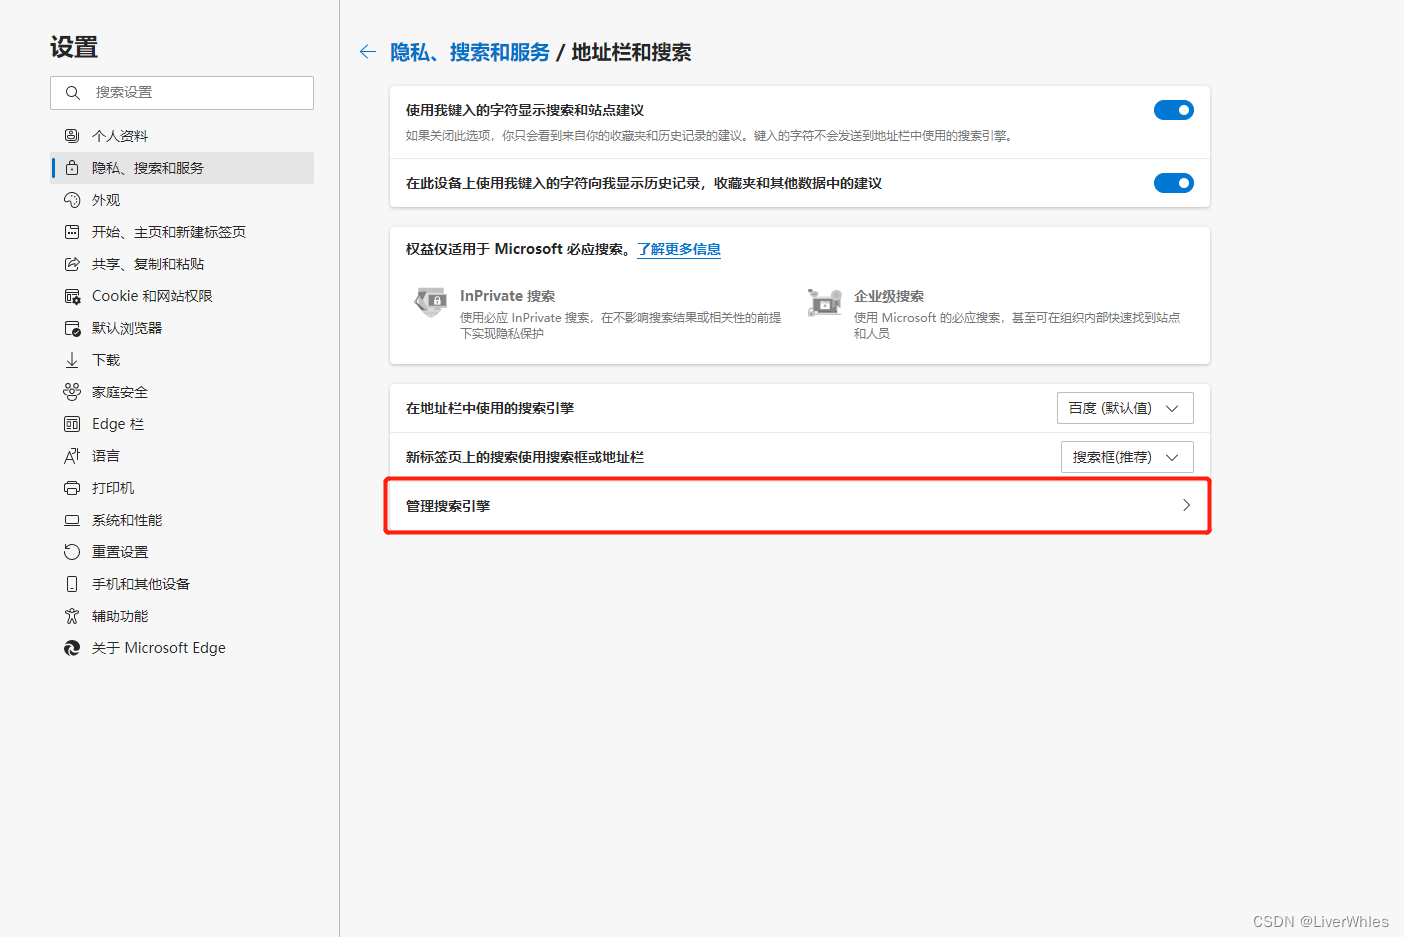Click the 权益仅适用于 Microsoft 必应搜索 text

click(518, 249)
